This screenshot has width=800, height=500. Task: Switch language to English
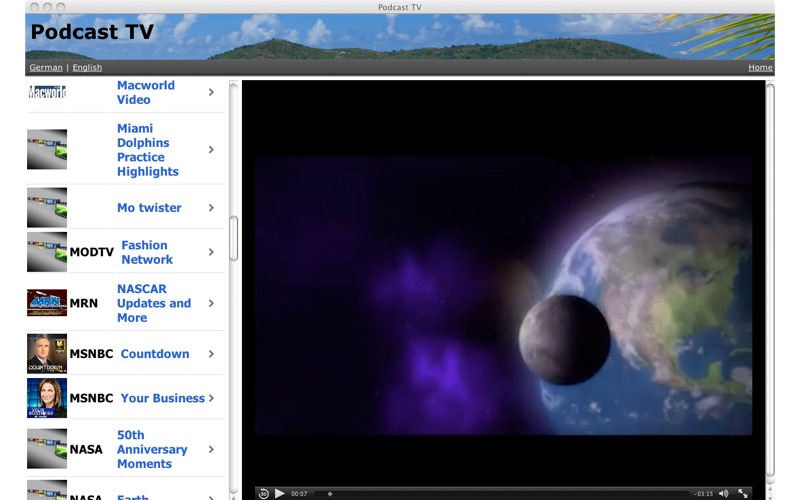pos(87,67)
